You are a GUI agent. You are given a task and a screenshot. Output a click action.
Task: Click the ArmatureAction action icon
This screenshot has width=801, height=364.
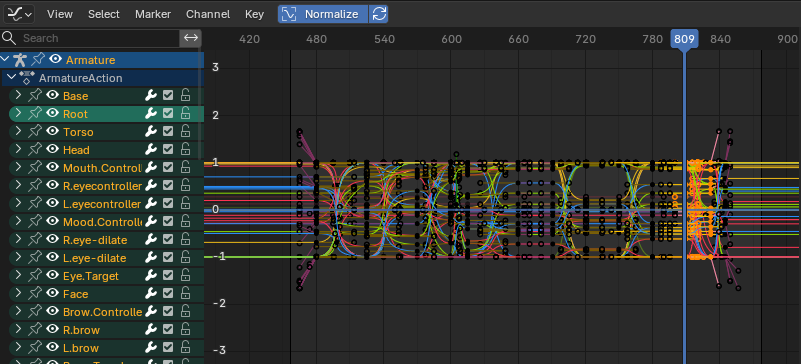[27, 78]
